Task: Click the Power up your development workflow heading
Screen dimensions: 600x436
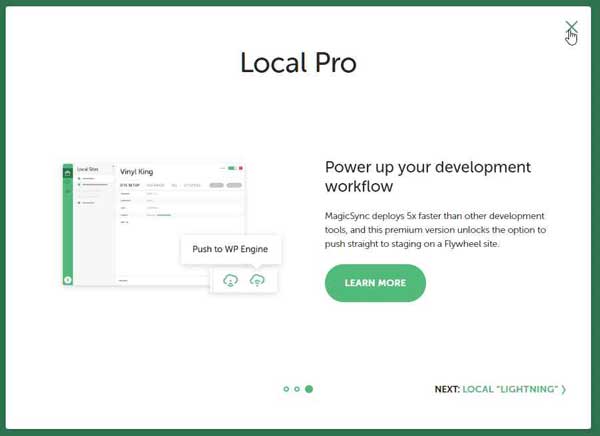Action: (428, 176)
